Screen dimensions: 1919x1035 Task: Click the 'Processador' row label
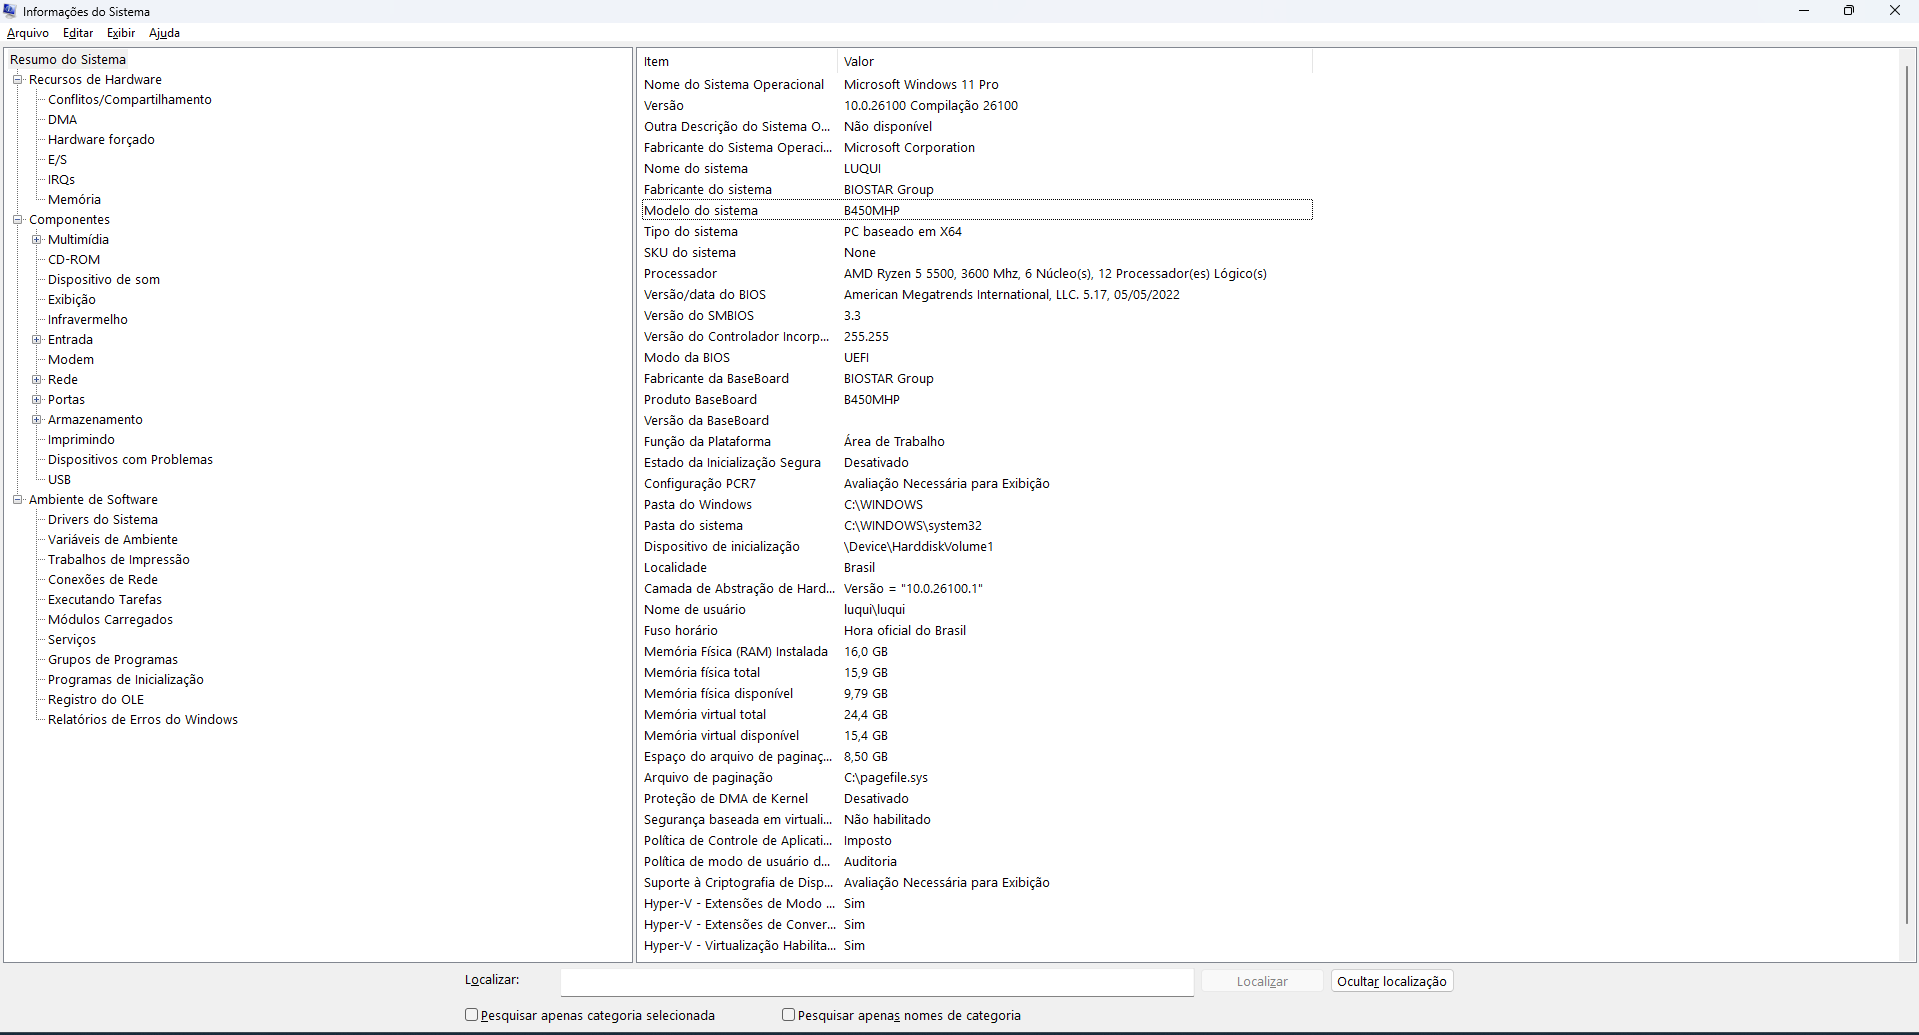coord(680,274)
